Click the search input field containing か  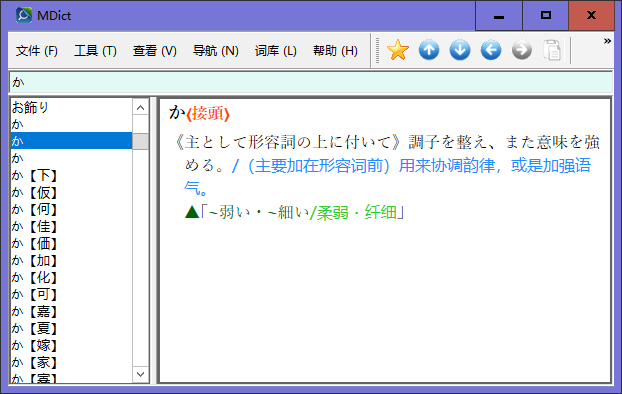tap(311, 82)
